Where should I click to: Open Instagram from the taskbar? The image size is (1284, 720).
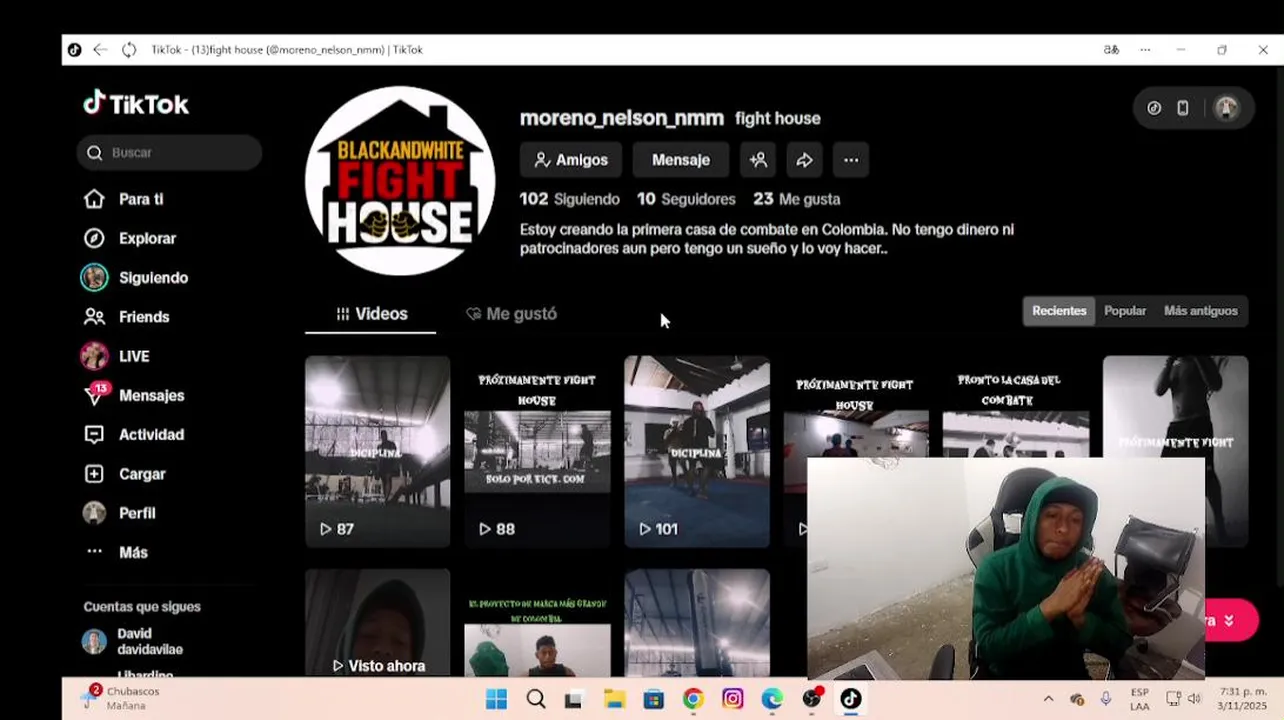(x=733, y=699)
